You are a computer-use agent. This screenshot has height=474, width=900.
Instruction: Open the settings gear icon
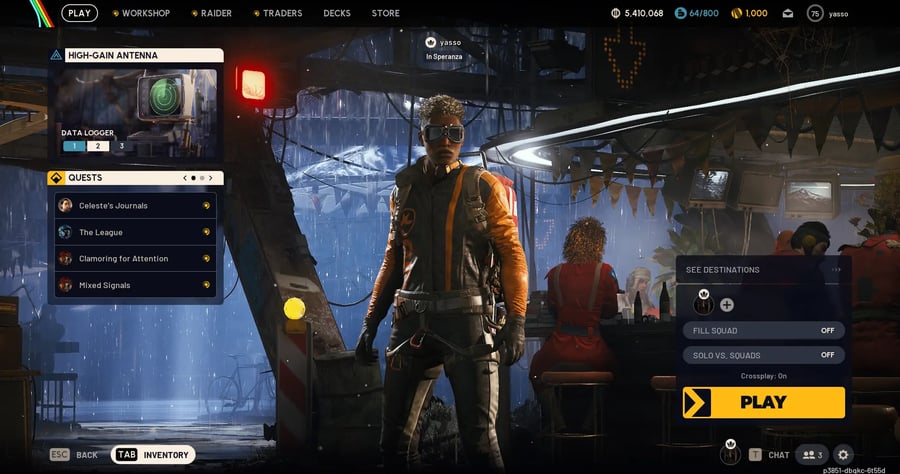click(x=843, y=454)
